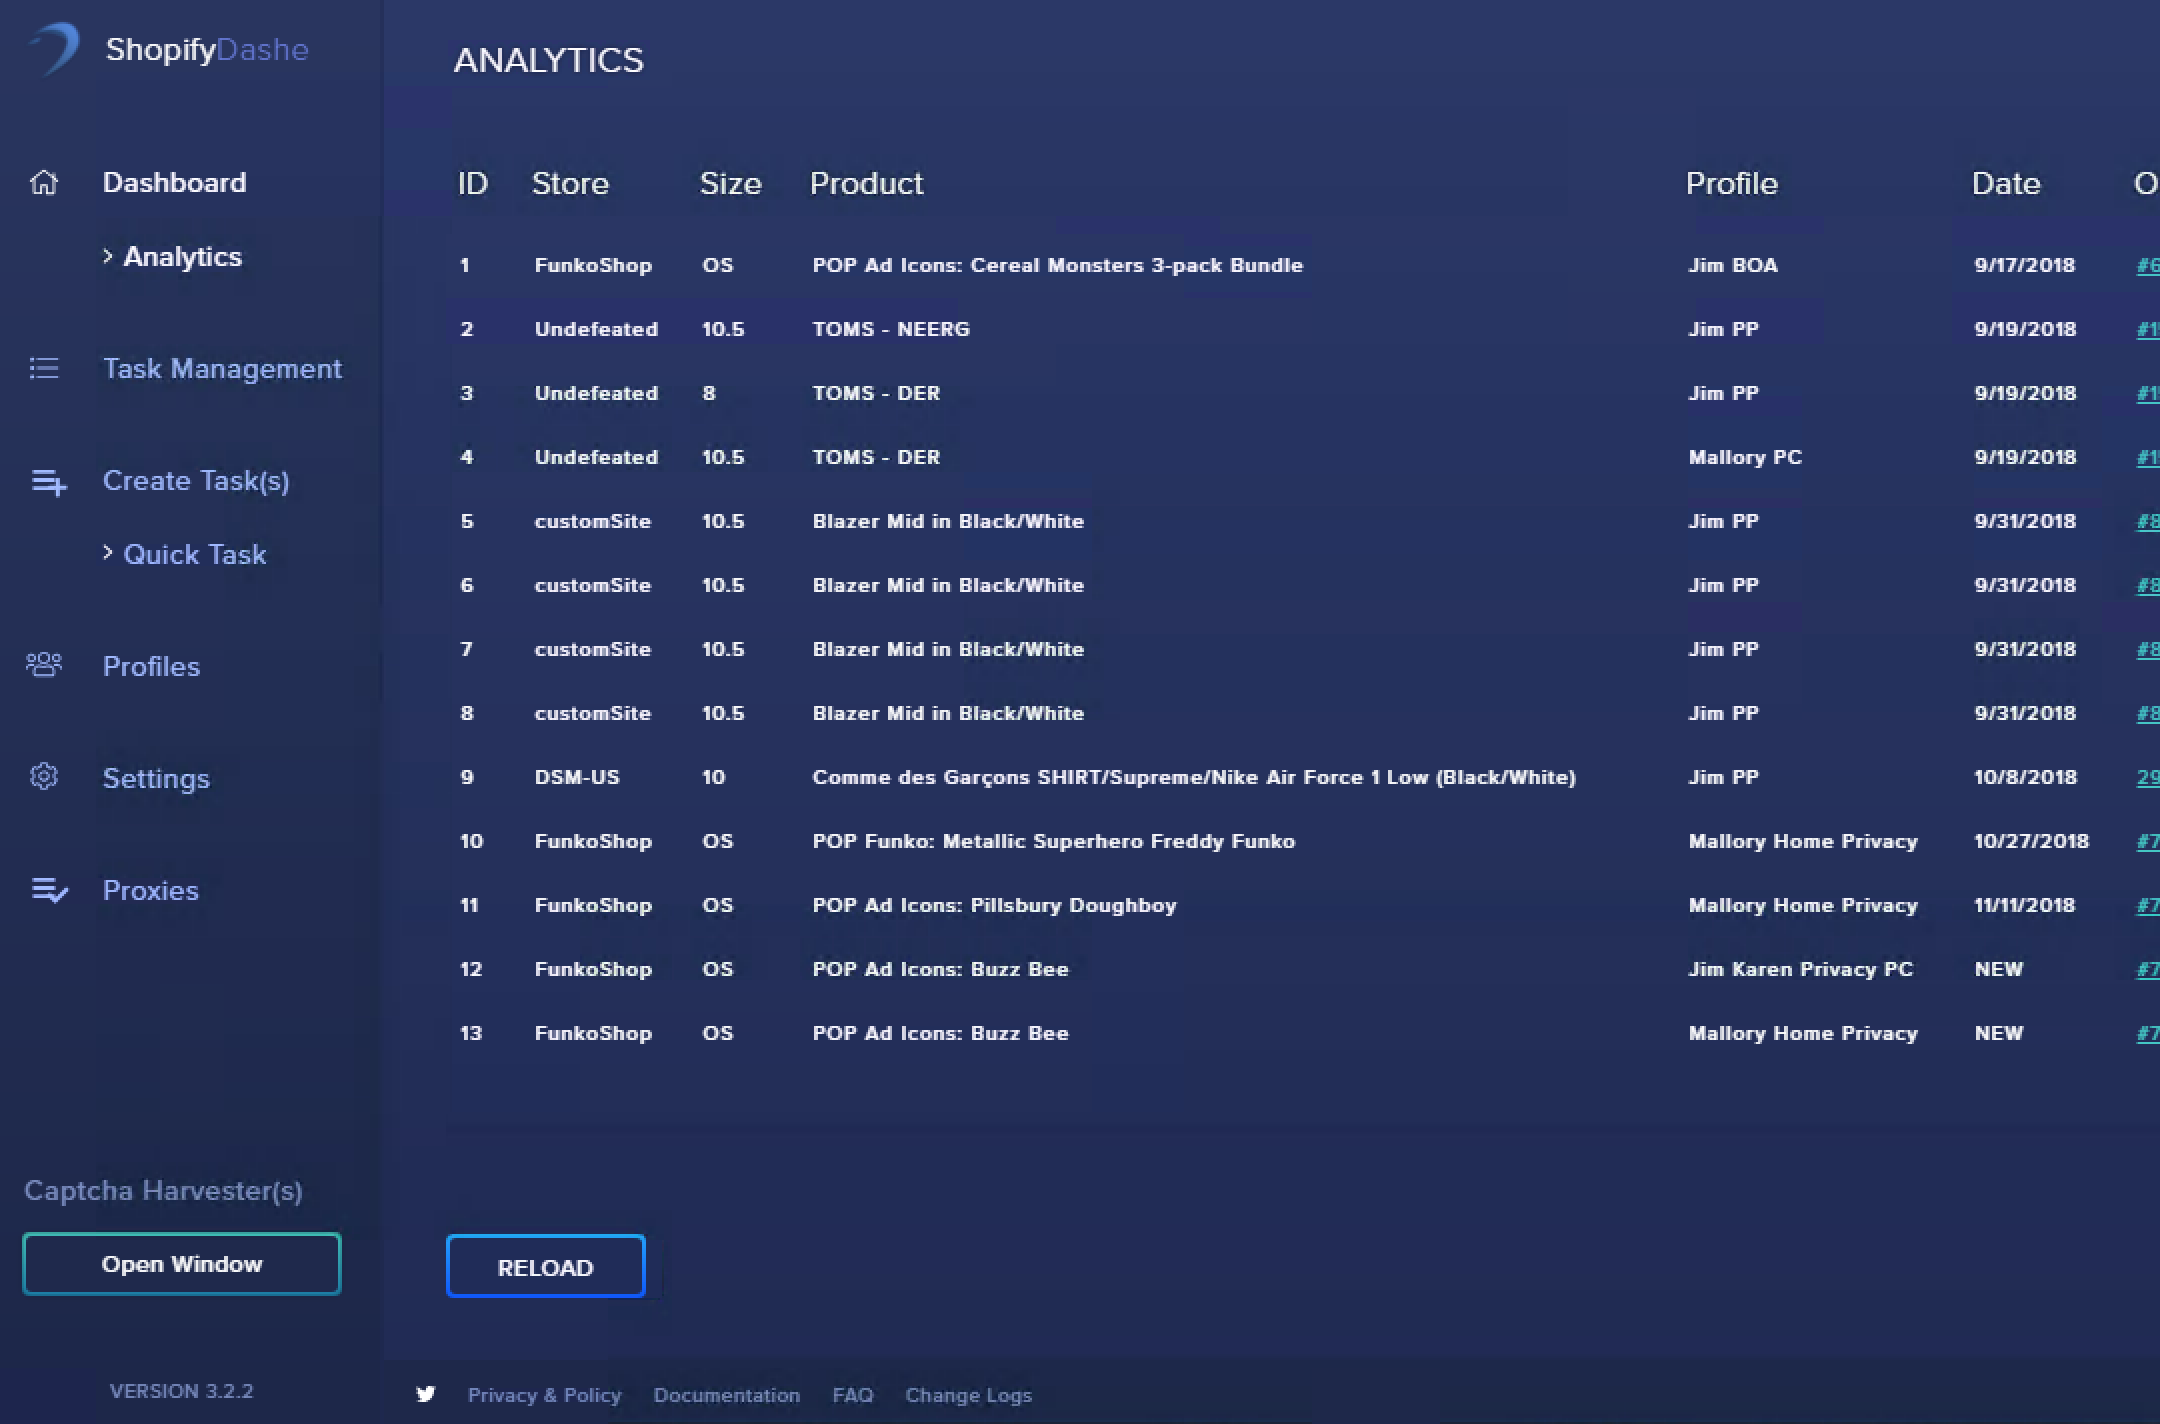The height and width of the screenshot is (1424, 2160).
Task: Click the Settings gear icon
Action: pyautogui.click(x=44, y=777)
